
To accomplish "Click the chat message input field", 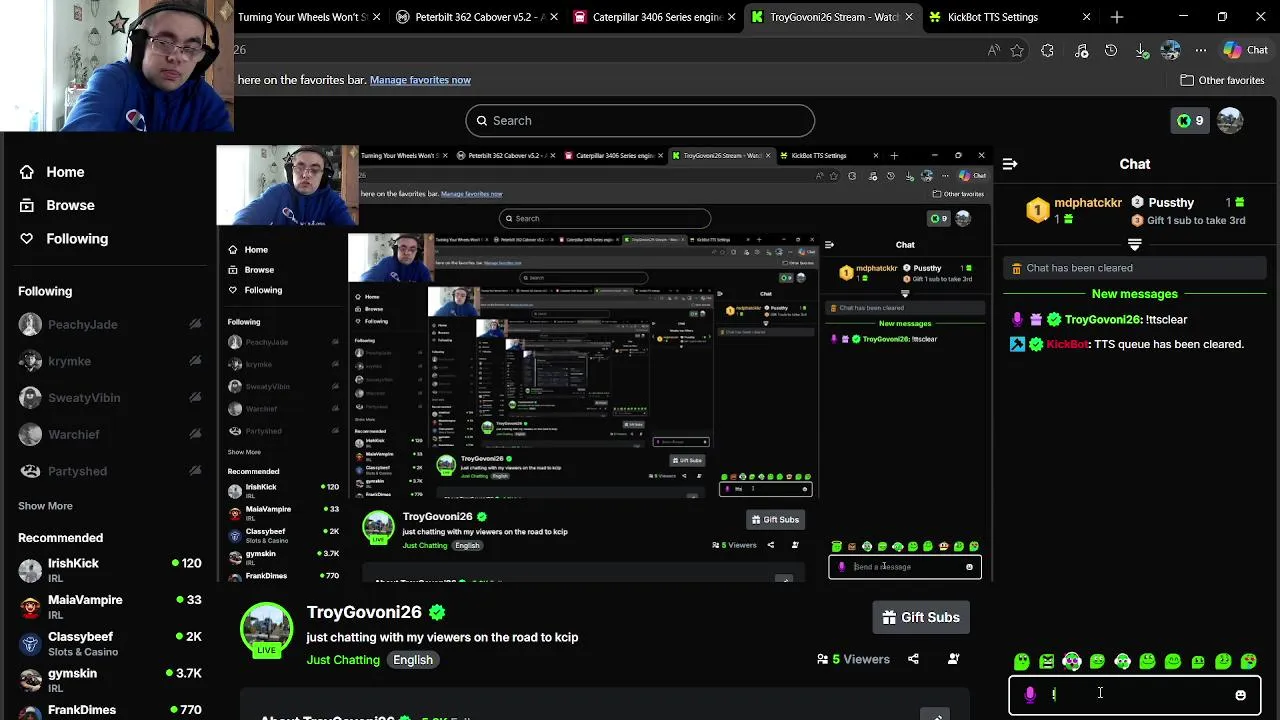I will point(1134,695).
